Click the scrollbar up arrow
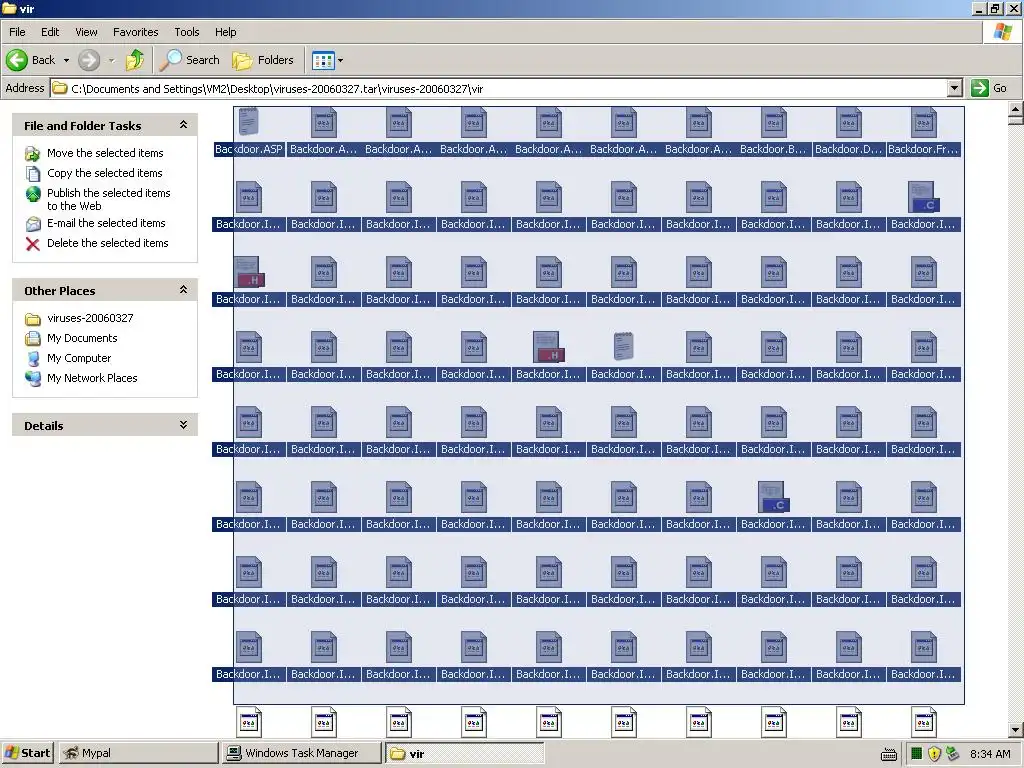This screenshot has height=768, width=1024. [x=1016, y=109]
